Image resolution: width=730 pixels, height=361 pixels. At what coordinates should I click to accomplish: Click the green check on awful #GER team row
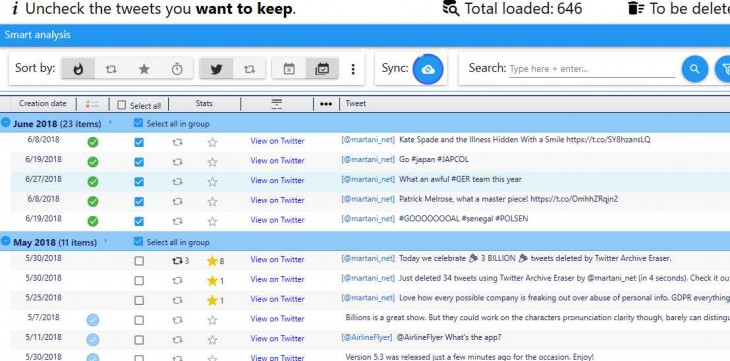point(93,182)
